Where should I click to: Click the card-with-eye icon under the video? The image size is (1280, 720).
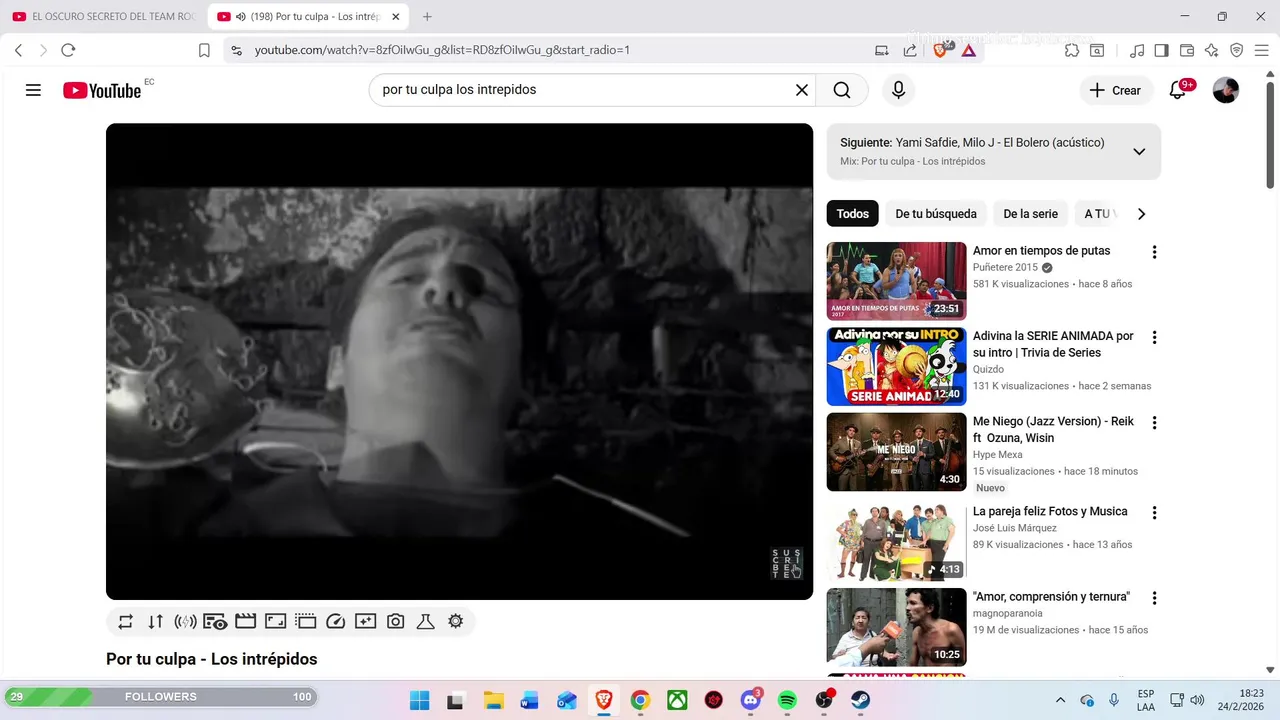click(x=215, y=622)
